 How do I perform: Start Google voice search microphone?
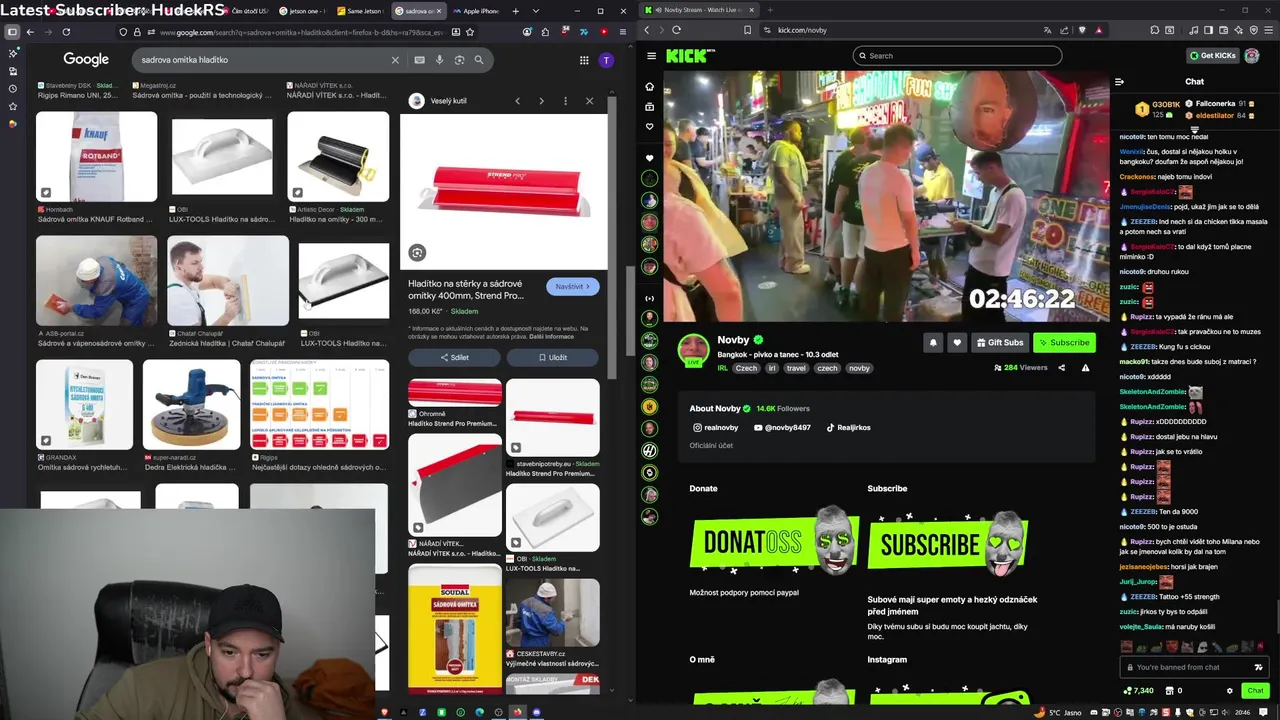(x=439, y=60)
